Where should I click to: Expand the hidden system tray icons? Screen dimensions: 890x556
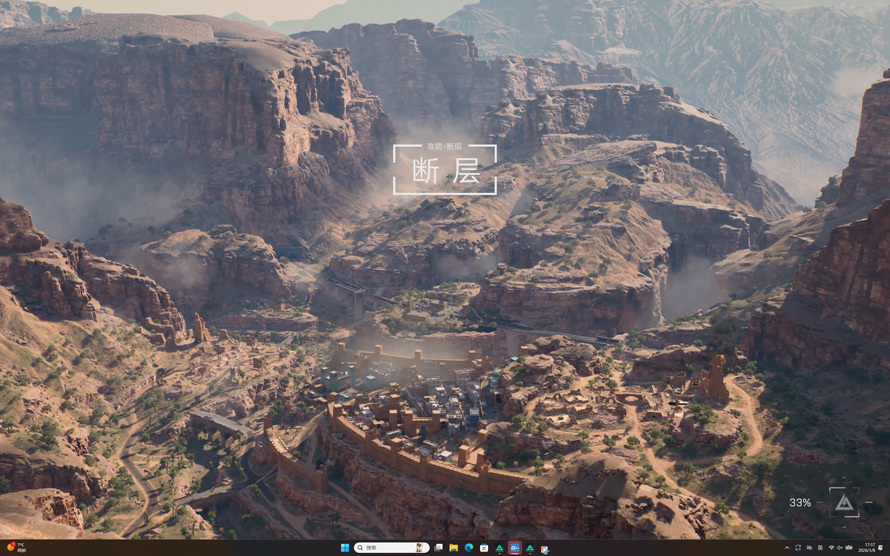coord(787,548)
